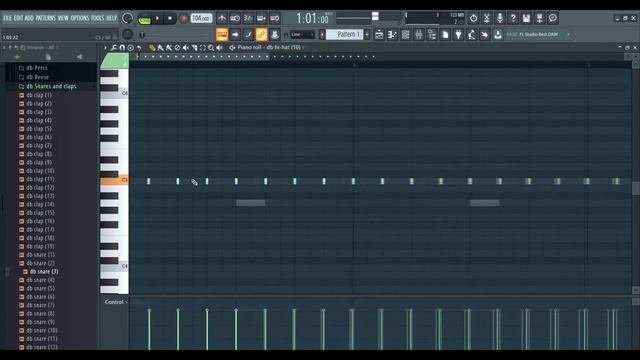Adjust the master pitch knob
The image size is (640, 360).
[x=127, y=34]
